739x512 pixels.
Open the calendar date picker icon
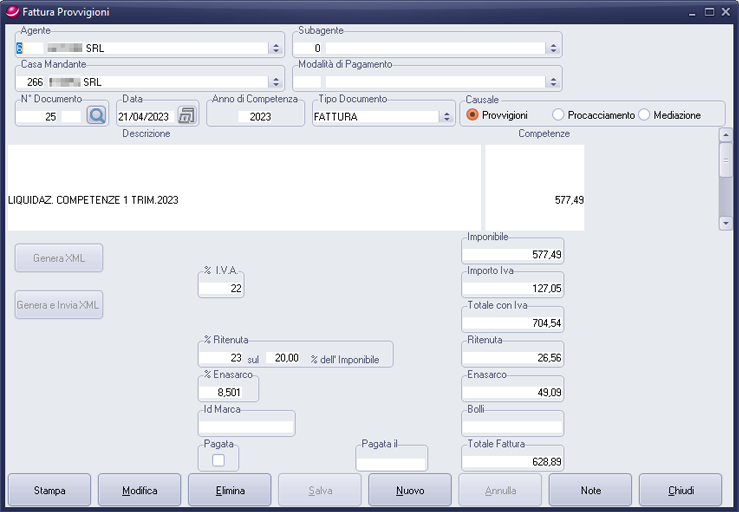186,115
